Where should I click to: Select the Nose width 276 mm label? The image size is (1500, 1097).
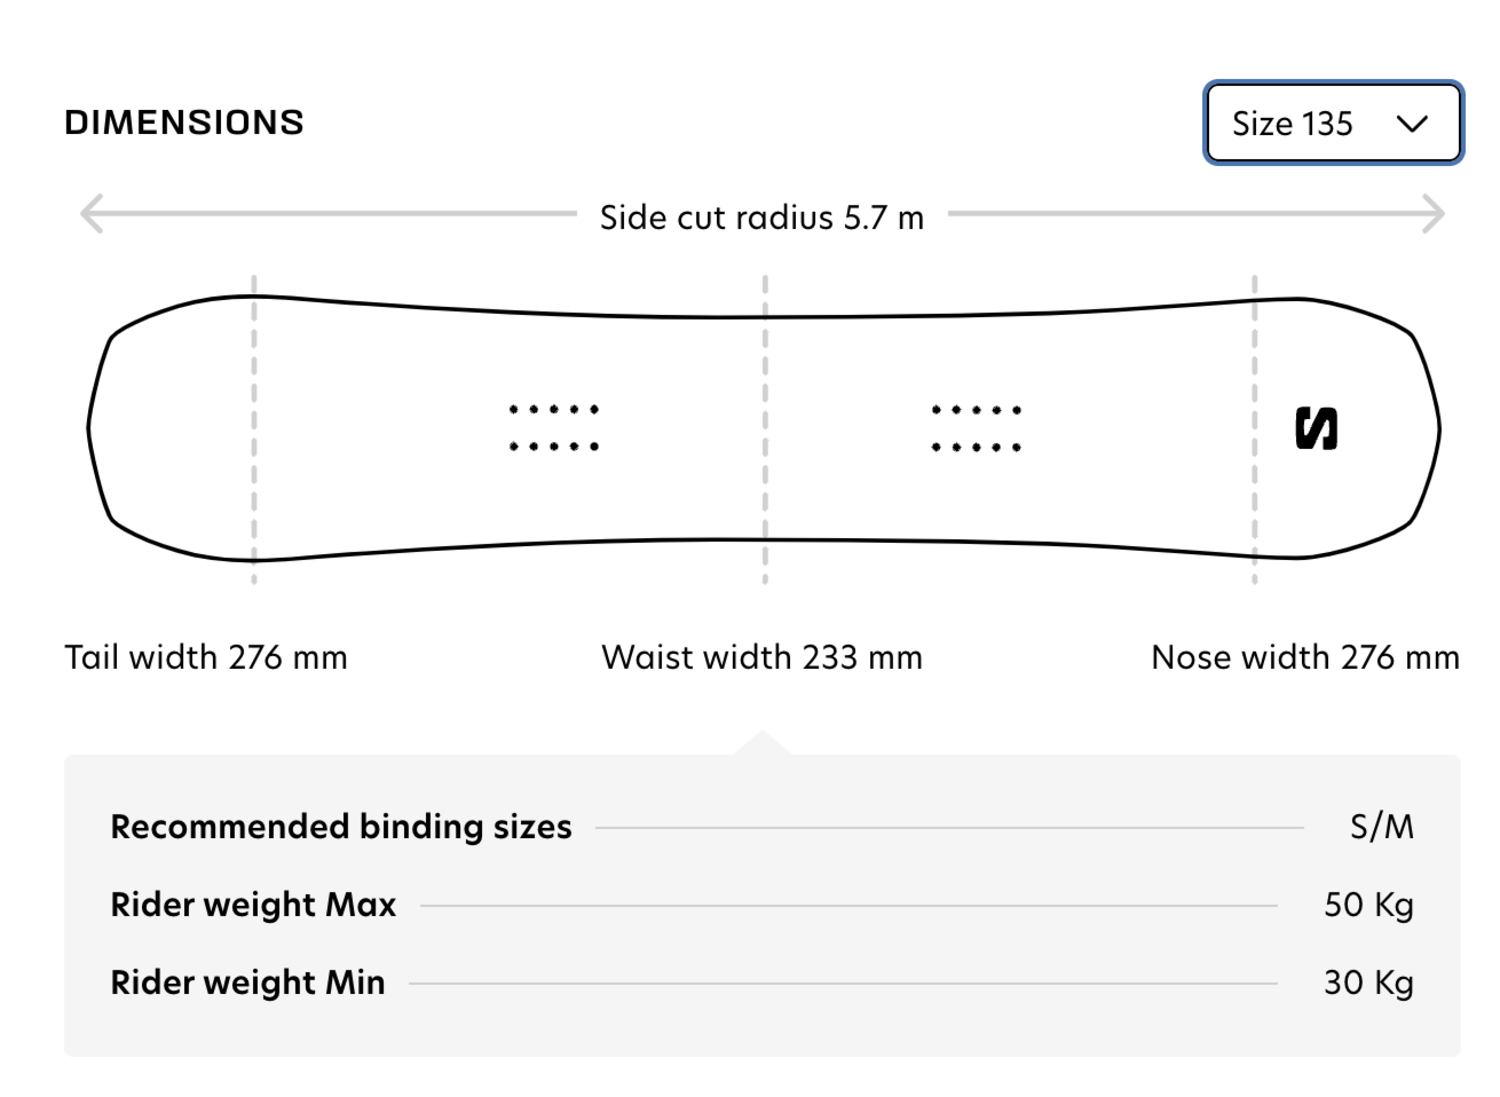pyautogui.click(x=1305, y=658)
